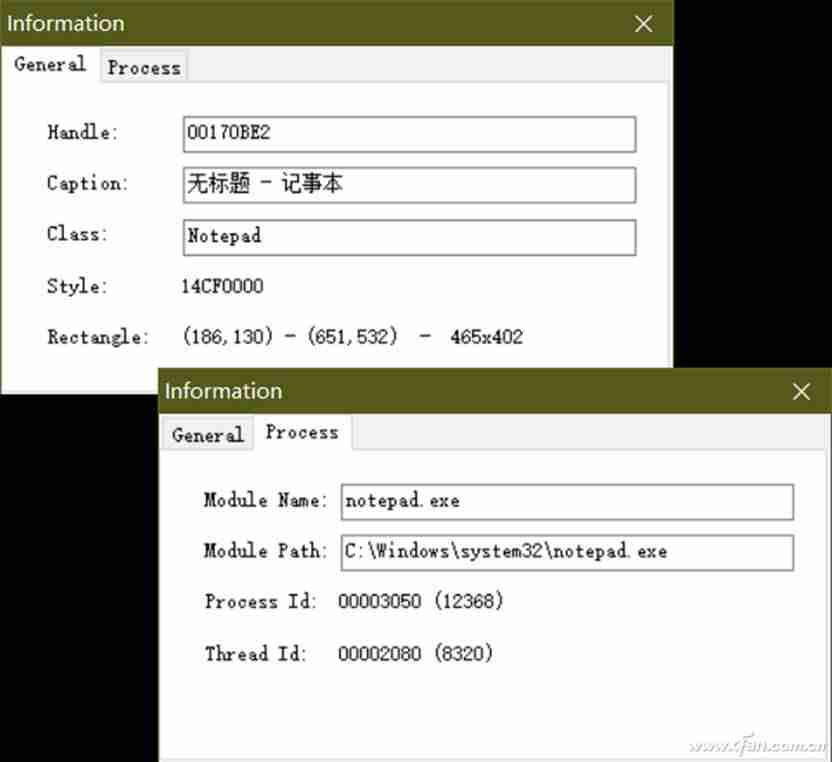Click the Rectangle coordinates value text
This screenshot has width=832, height=762.
tap(290, 336)
